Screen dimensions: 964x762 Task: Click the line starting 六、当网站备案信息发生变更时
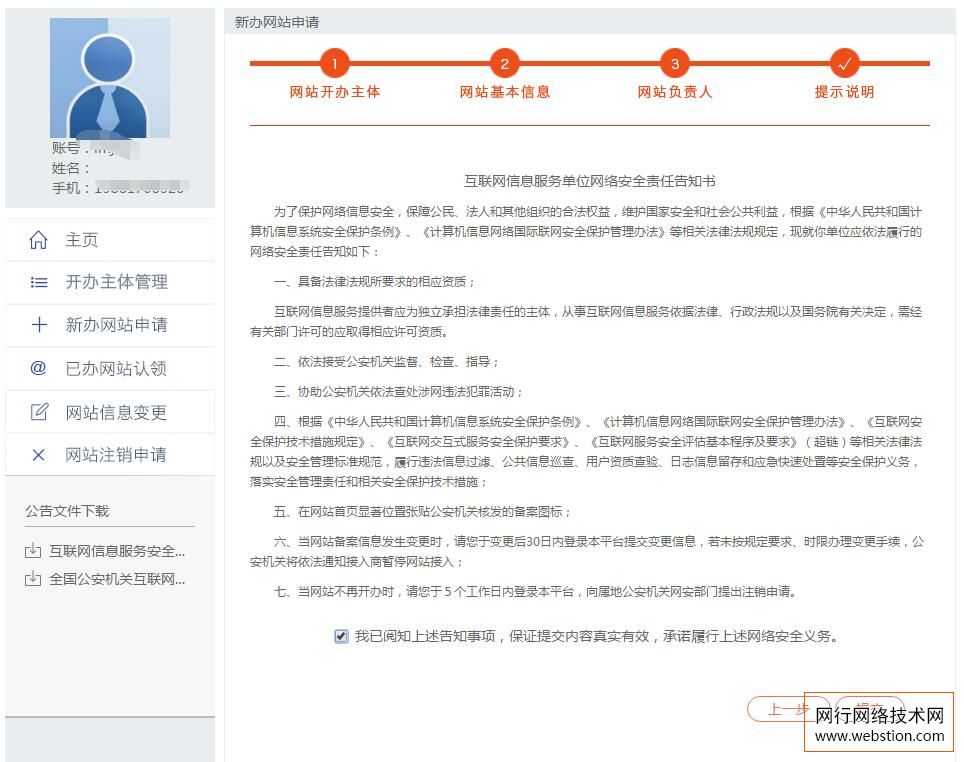coord(587,552)
